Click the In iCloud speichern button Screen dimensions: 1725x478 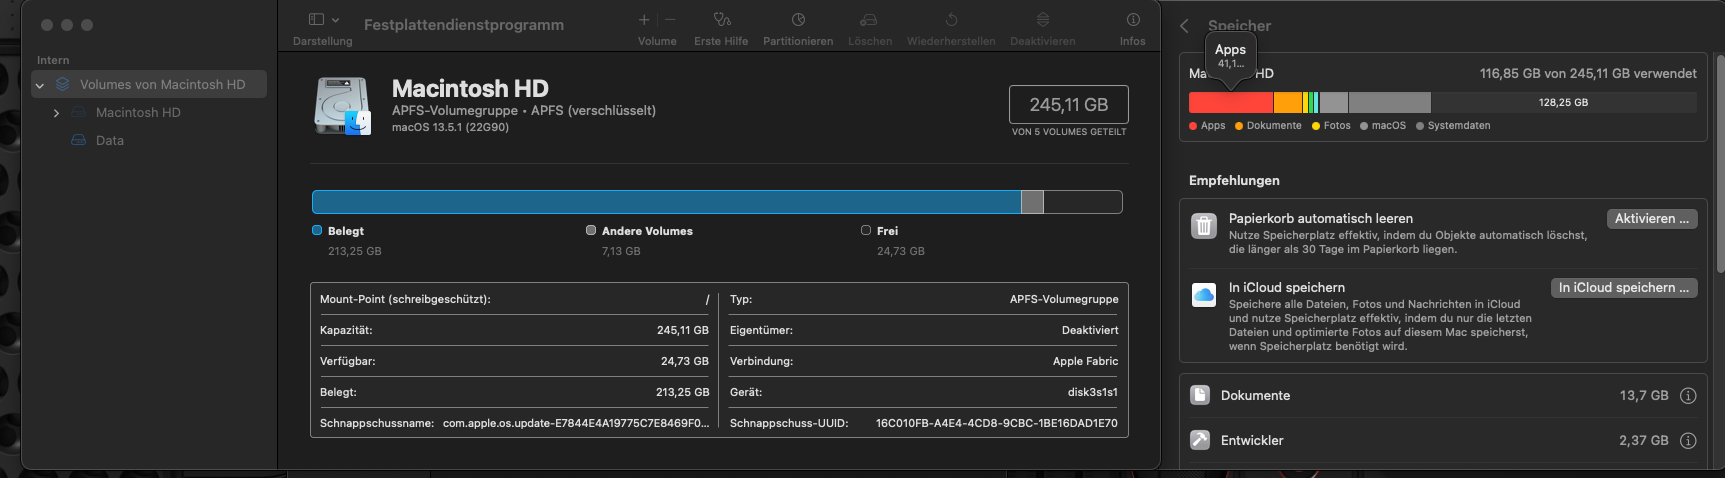click(x=1623, y=288)
